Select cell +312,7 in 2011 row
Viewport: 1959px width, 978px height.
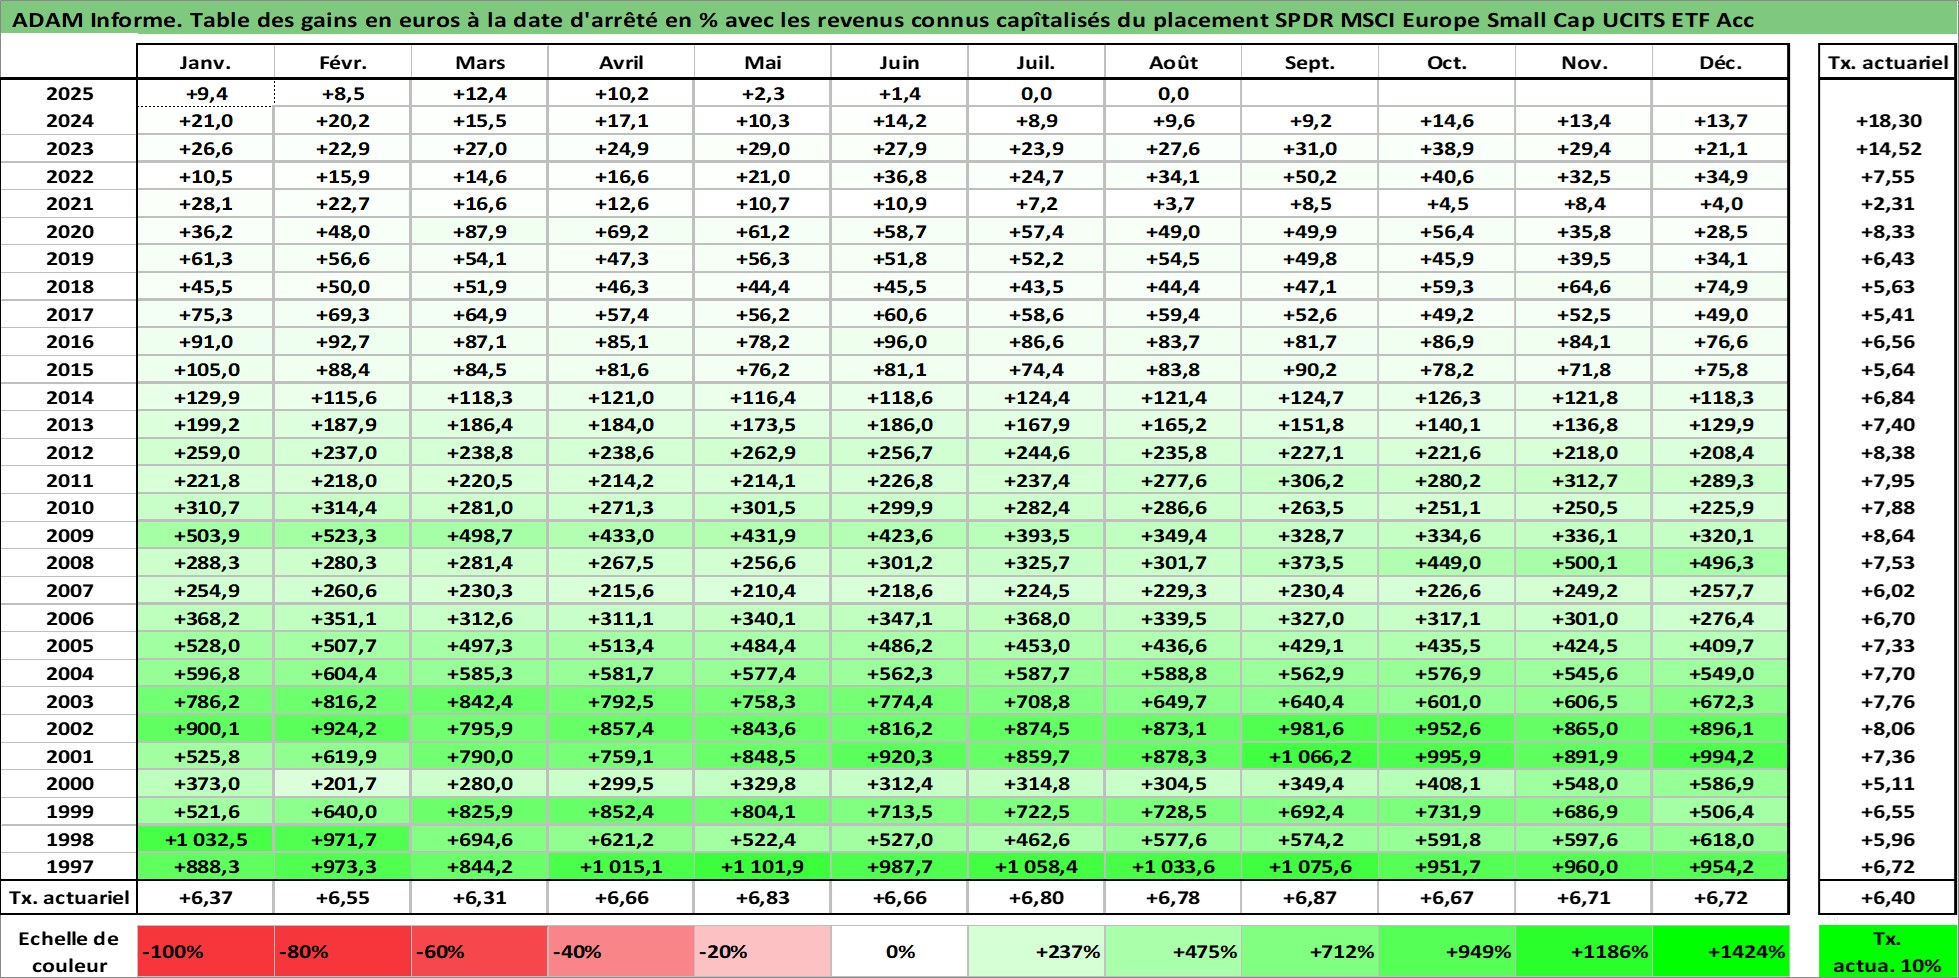click(1584, 481)
